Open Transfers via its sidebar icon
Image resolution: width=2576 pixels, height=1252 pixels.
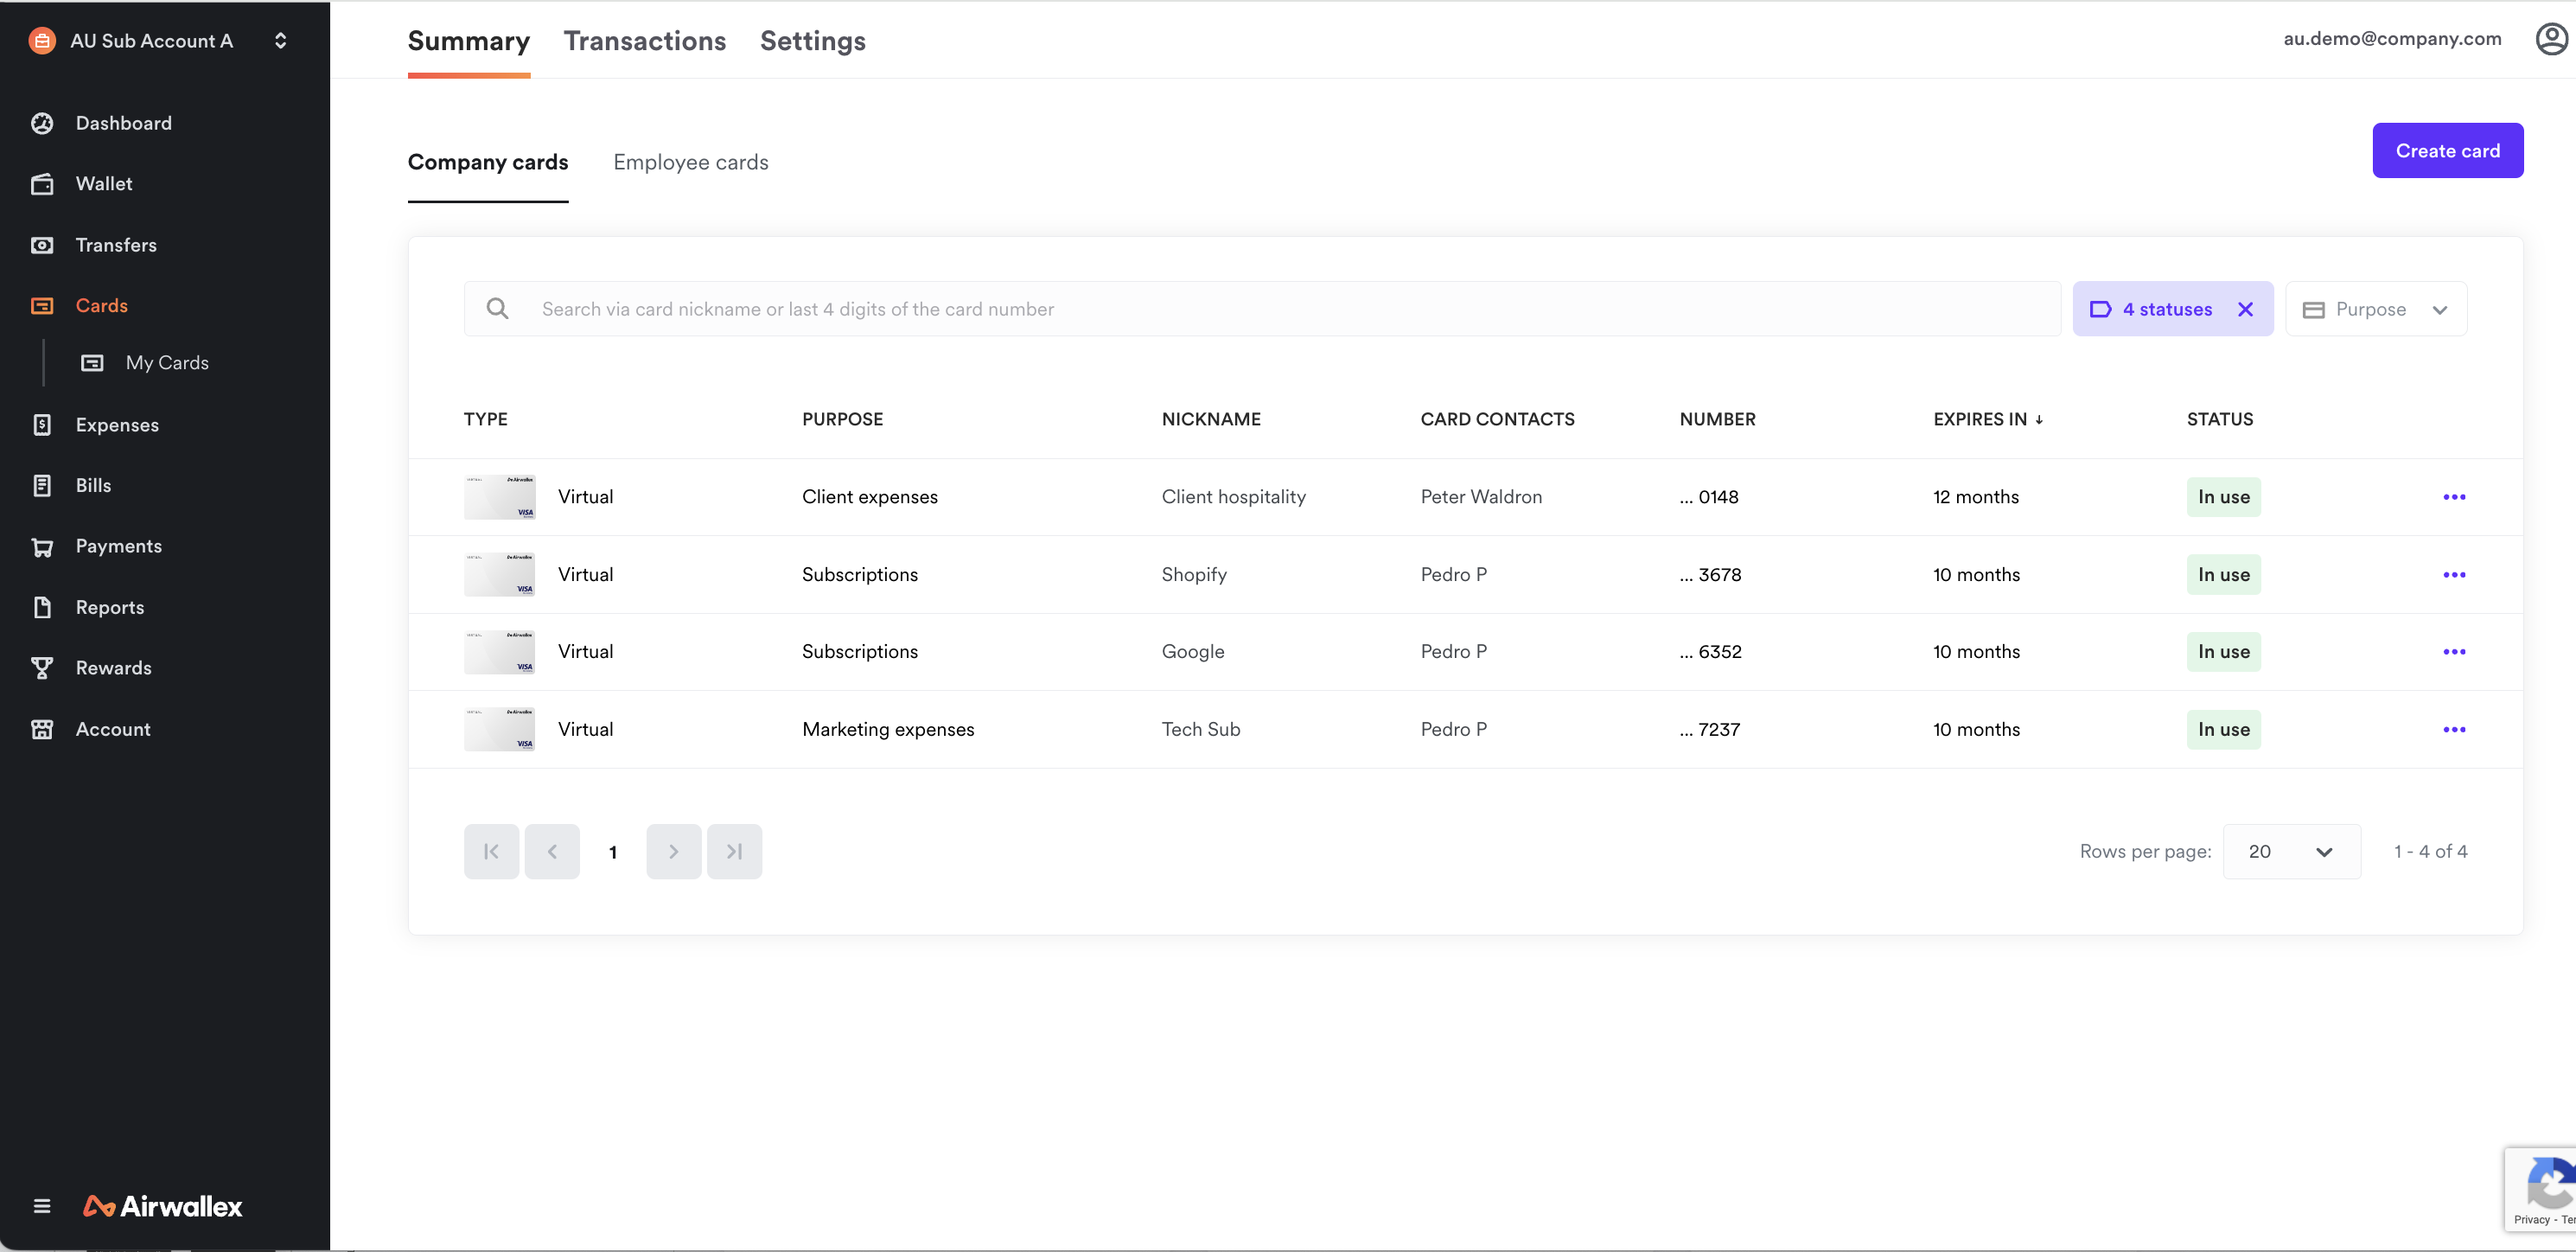(42, 244)
